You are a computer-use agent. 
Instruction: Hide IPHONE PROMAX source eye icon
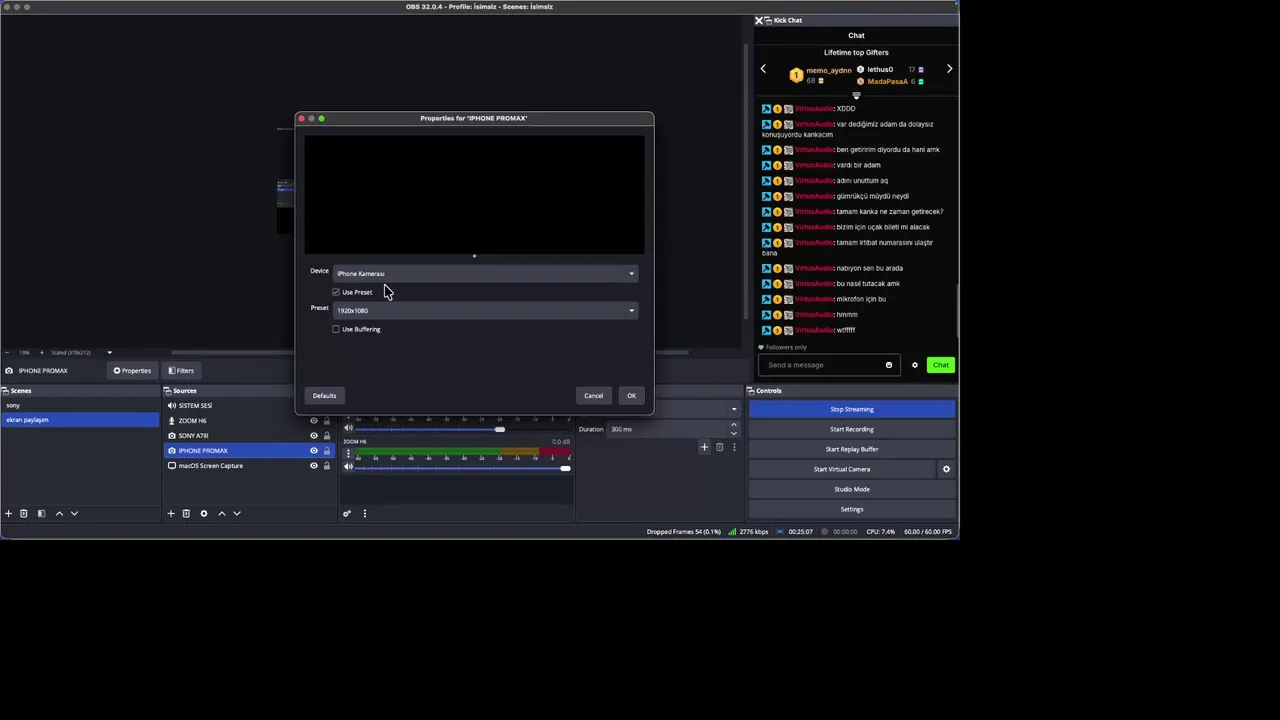[314, 451]
